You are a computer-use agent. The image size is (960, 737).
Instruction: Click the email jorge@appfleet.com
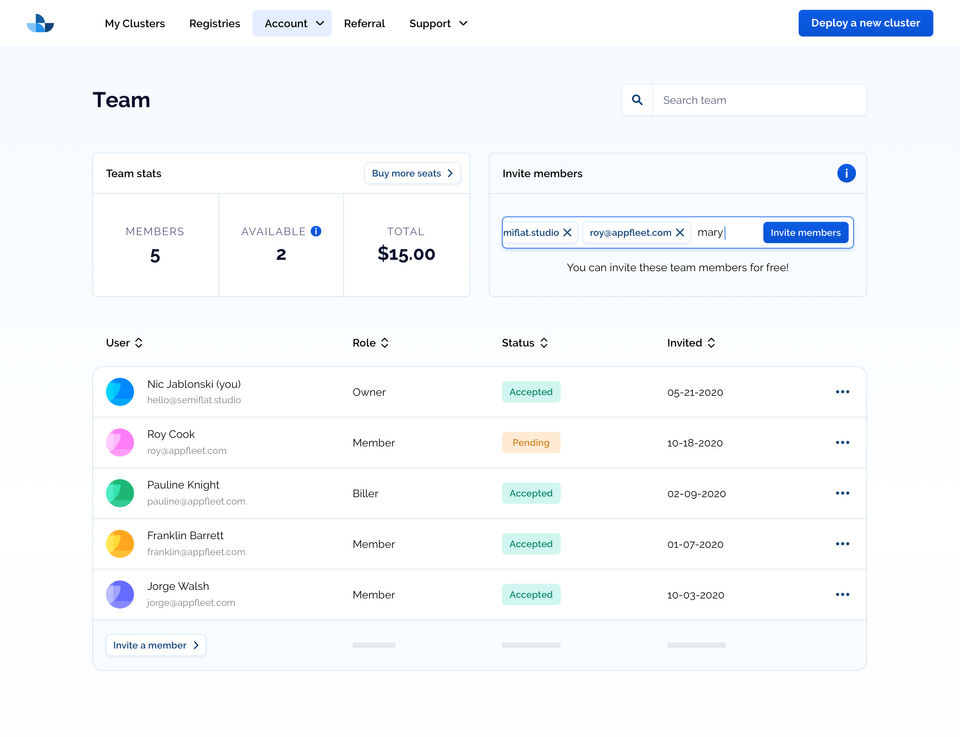click(191, 603)
